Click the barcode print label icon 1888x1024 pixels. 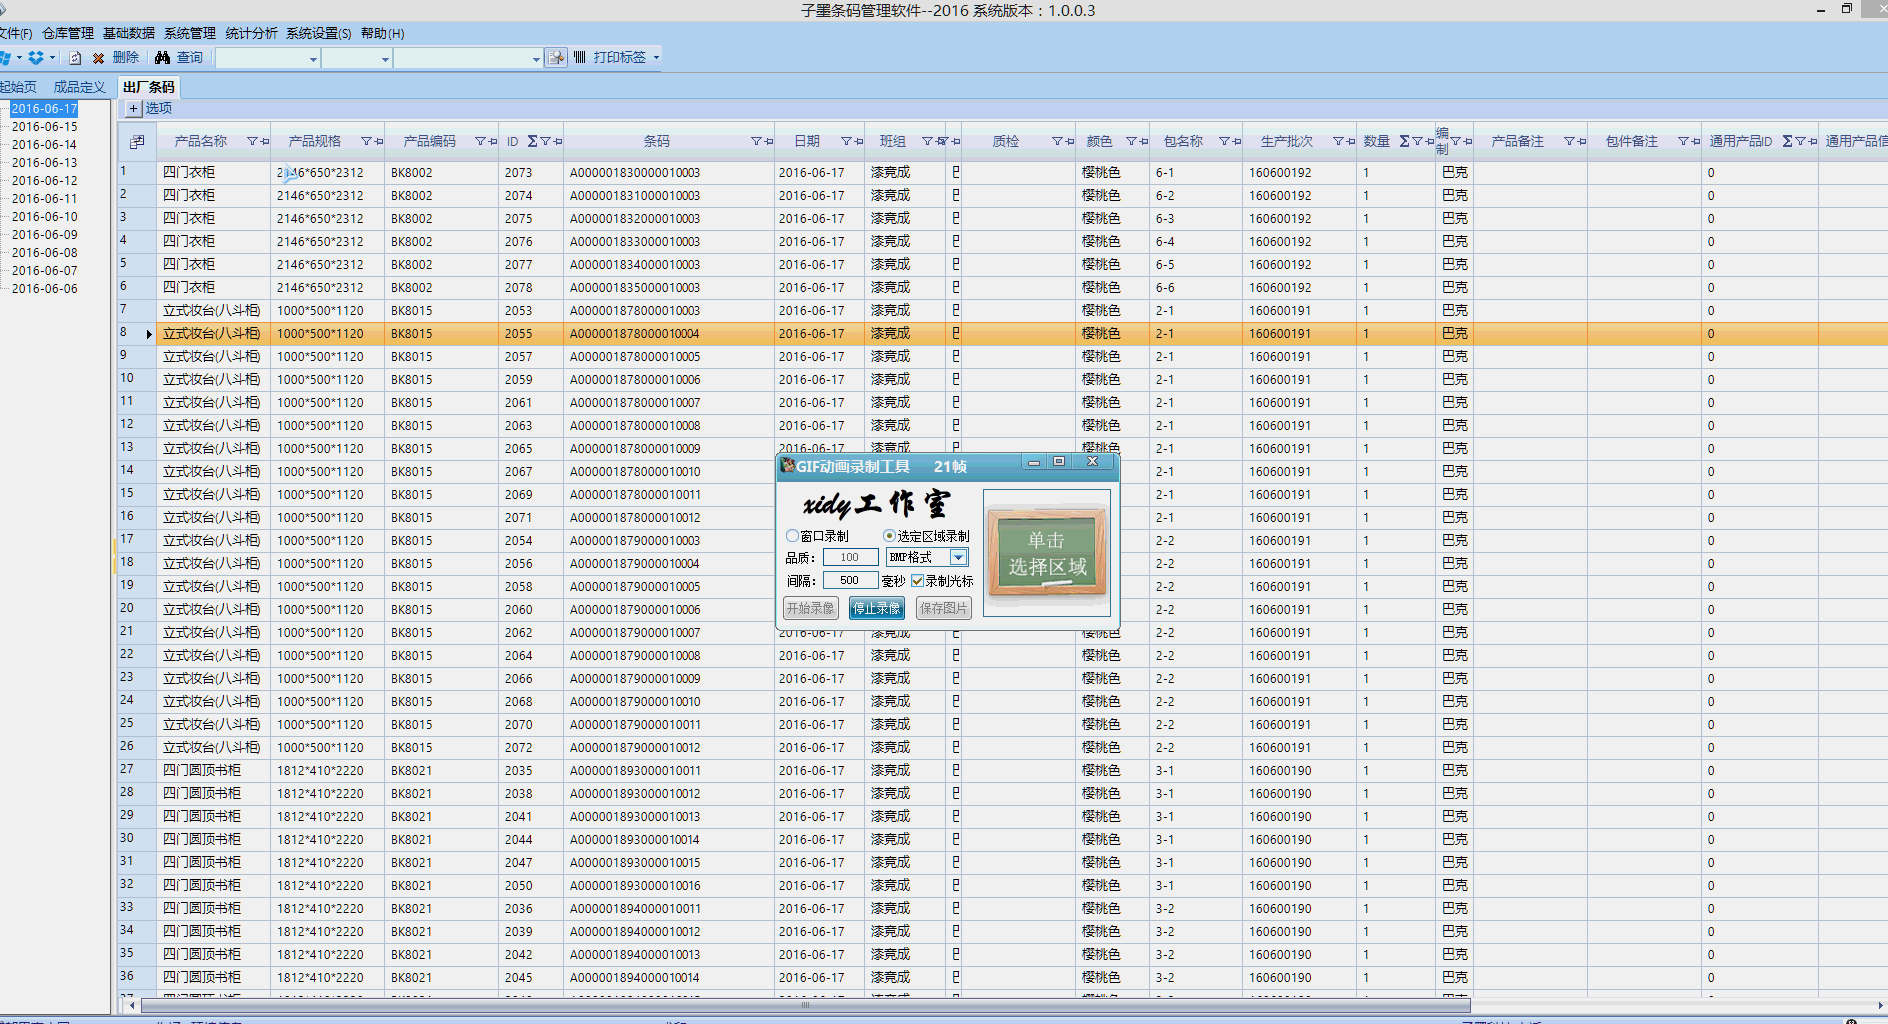coord(580,58)
